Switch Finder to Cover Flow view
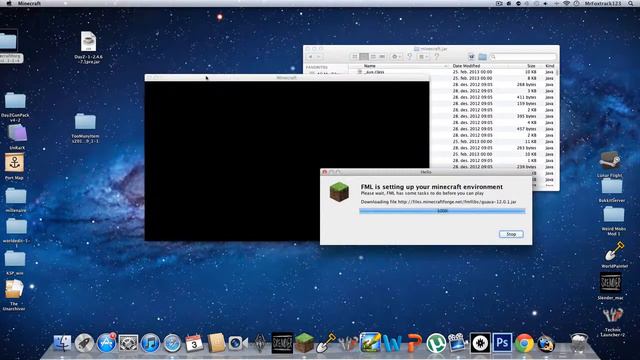Viewport: 640px width, 360px height. [382, 57]
